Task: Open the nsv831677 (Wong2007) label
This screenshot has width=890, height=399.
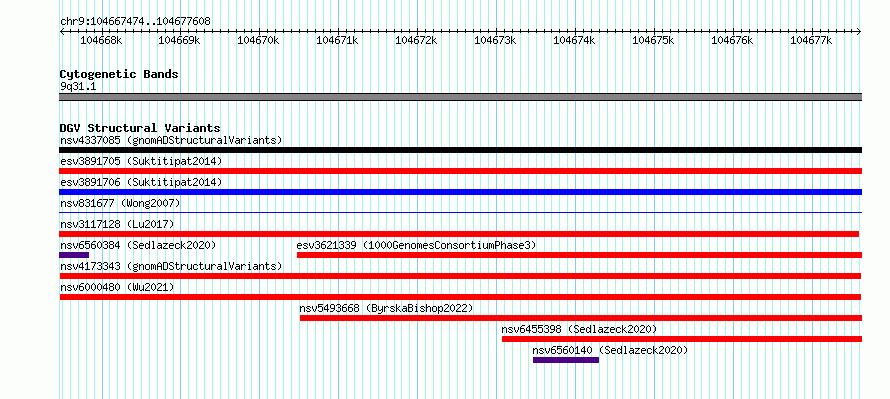Action: [x=120, y=203]
